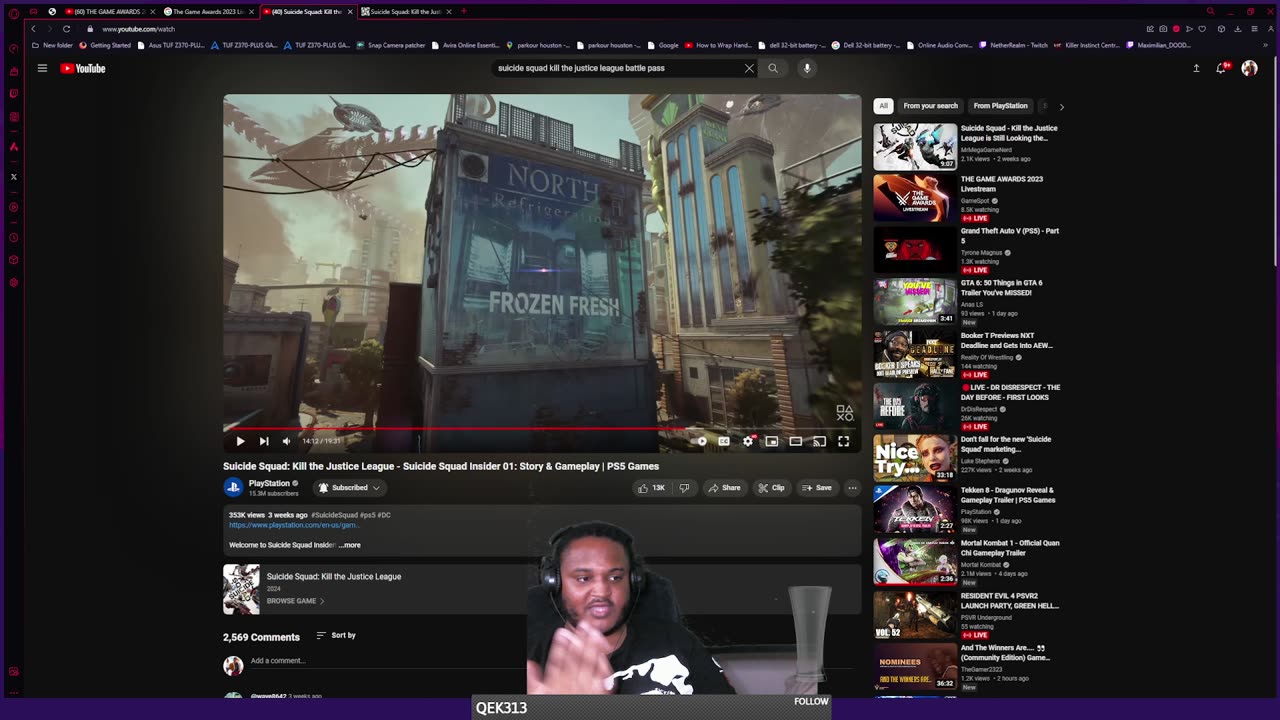
Task: Share the Suicide Squad video
Action: pos(724,488)
